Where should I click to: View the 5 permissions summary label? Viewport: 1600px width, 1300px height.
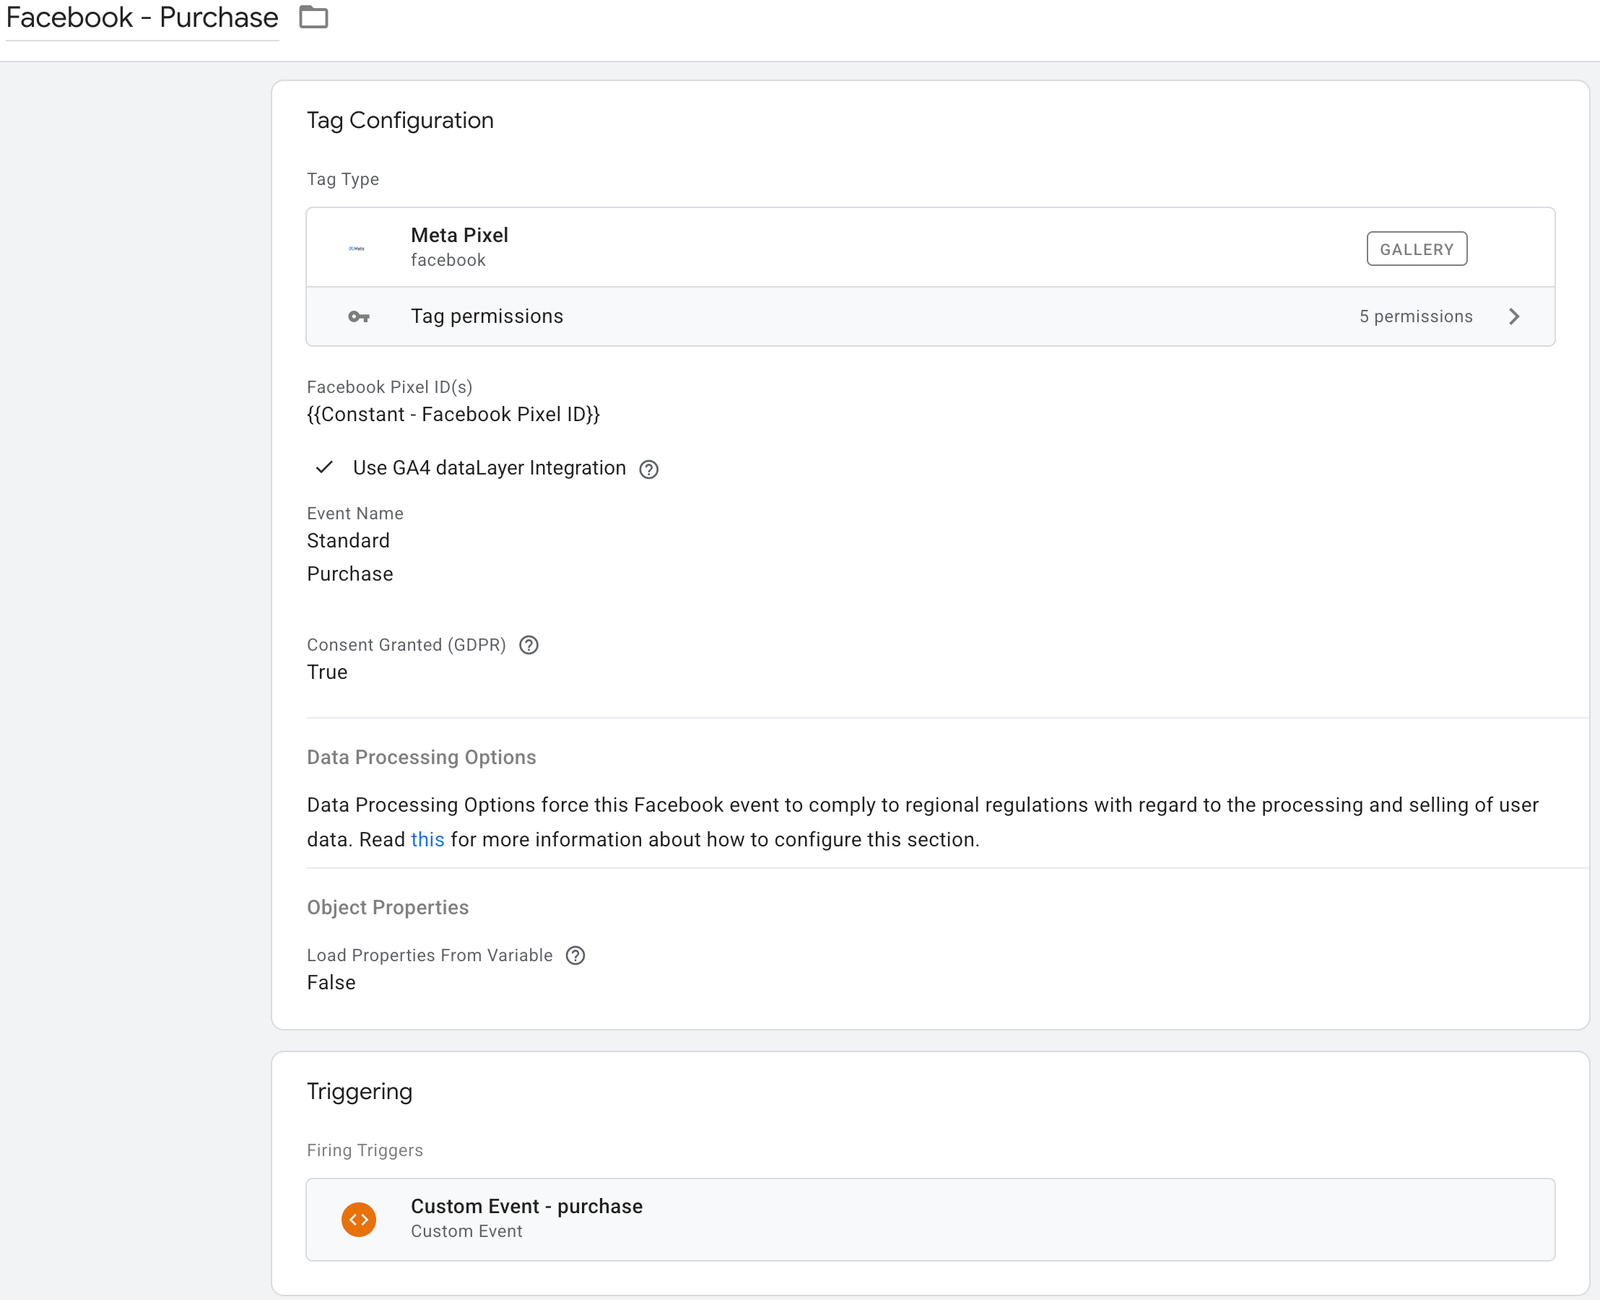point(1416,316)
